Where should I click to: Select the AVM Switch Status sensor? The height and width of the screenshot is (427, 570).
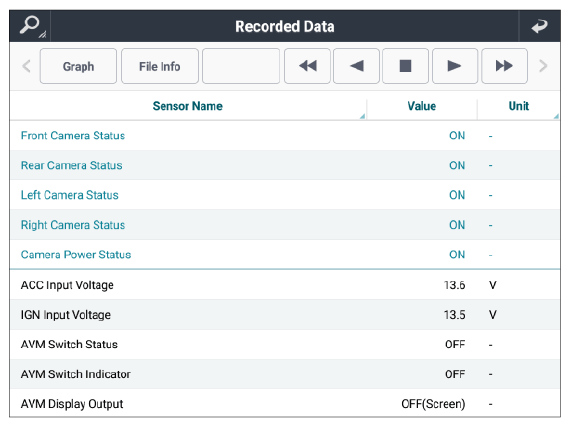click(285, 345)
